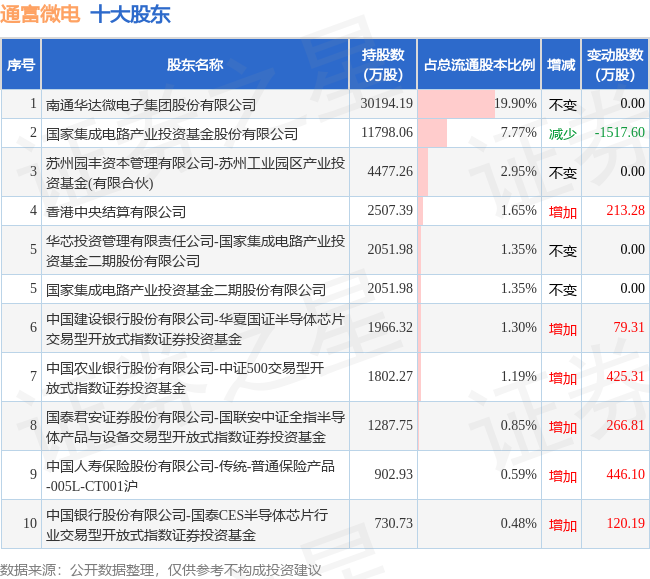Click holding value 1966.32
The width and height of the screenshot is (650, 579).
(x=390, y=327)
